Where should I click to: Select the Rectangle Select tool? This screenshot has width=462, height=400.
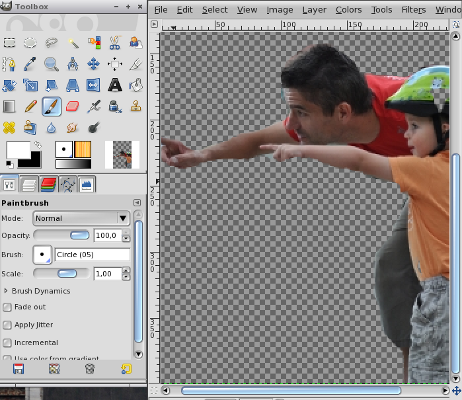[x=9, y=42]
